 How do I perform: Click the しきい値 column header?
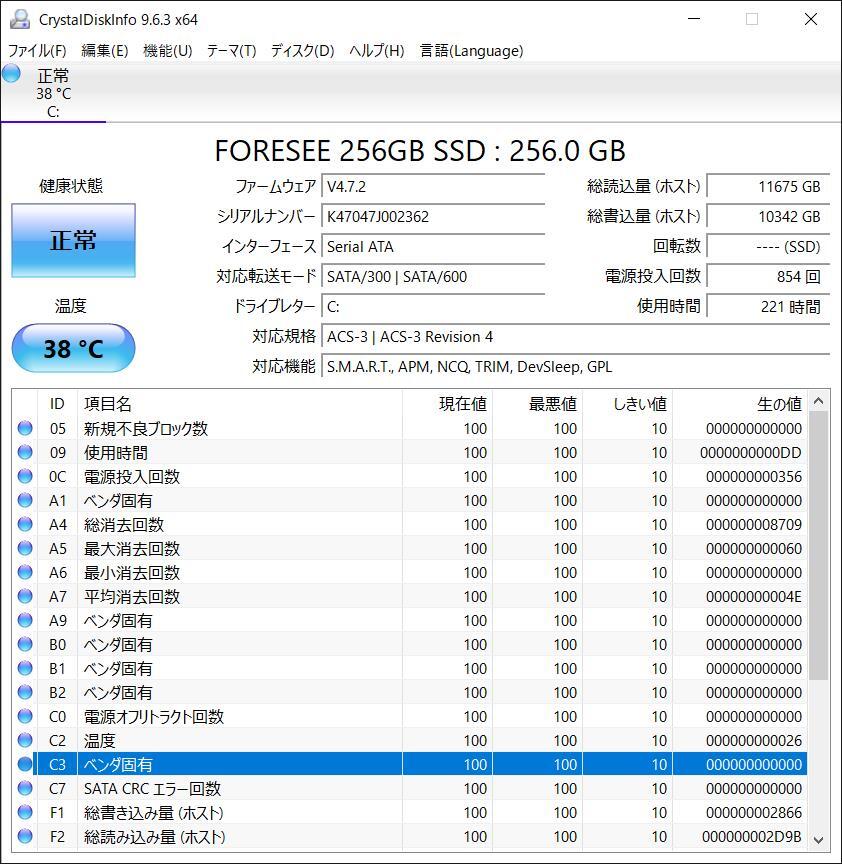(628, 404)
